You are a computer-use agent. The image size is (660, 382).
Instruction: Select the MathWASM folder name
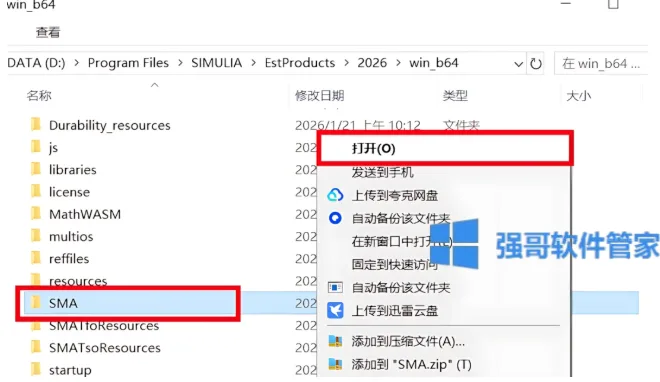coord(85,214)
